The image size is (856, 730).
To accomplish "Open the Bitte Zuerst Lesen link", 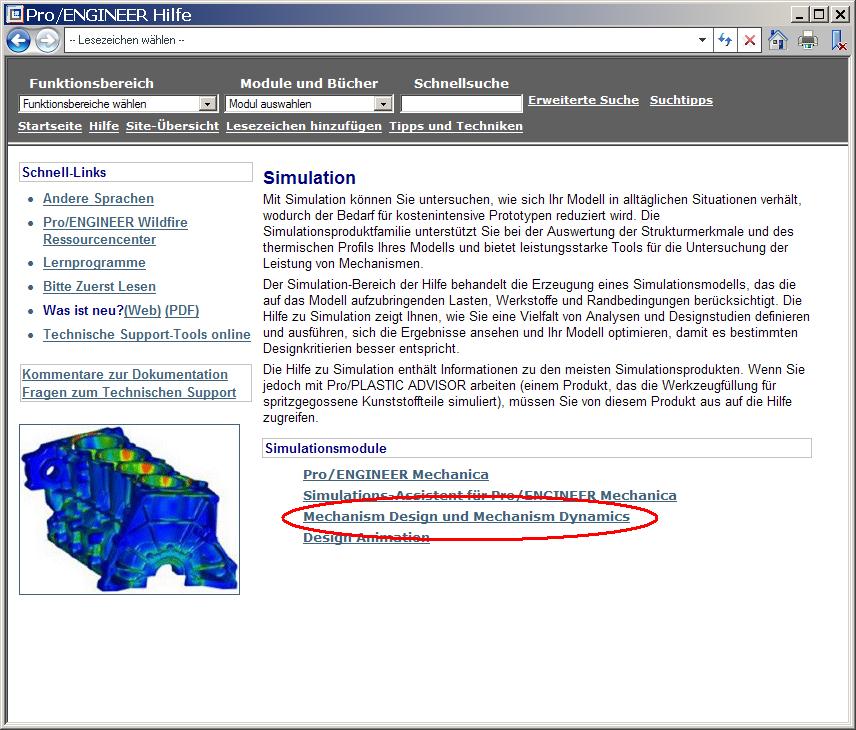I will 99,287.
